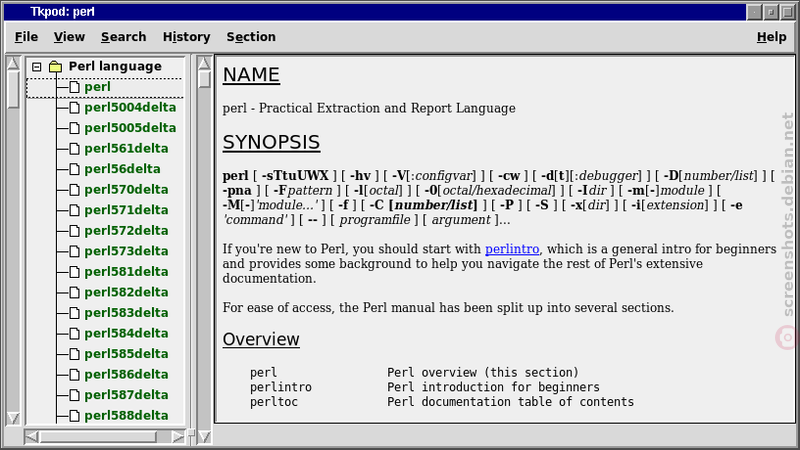
Task: Open perl561delta in the tree
Action: coord(126,148)
